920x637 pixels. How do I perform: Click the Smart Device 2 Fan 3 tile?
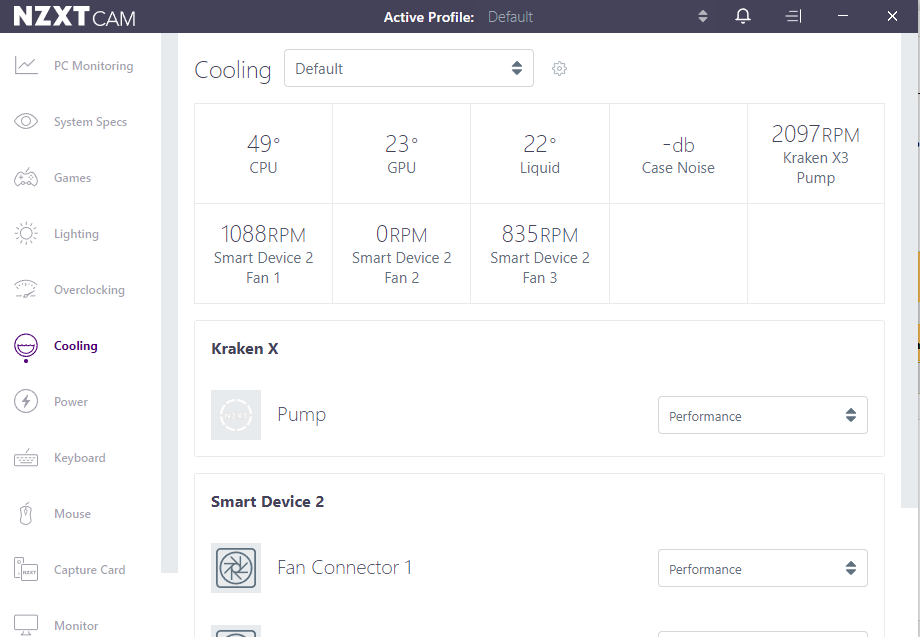coord(540,253)
